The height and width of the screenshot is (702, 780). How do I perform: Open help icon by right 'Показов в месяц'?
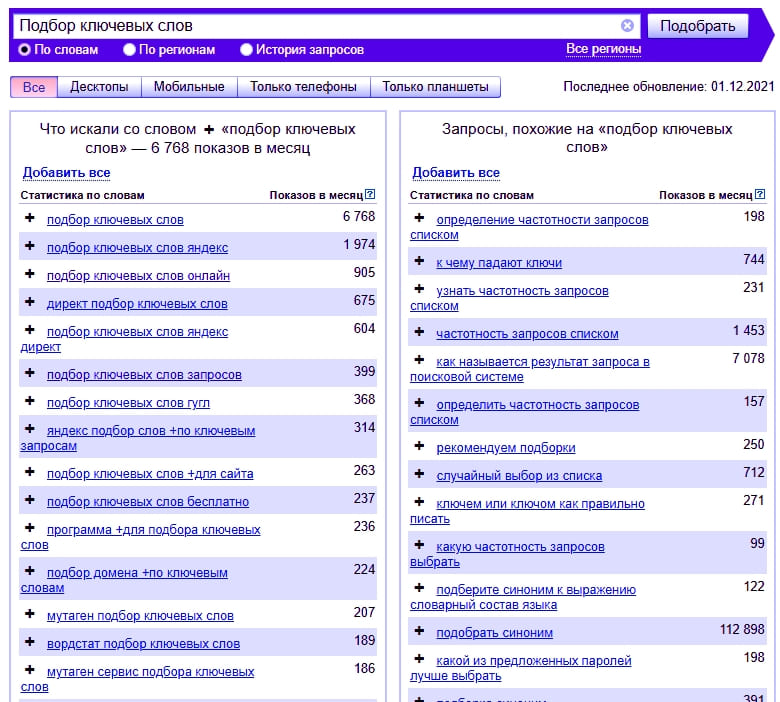[760, 195]
